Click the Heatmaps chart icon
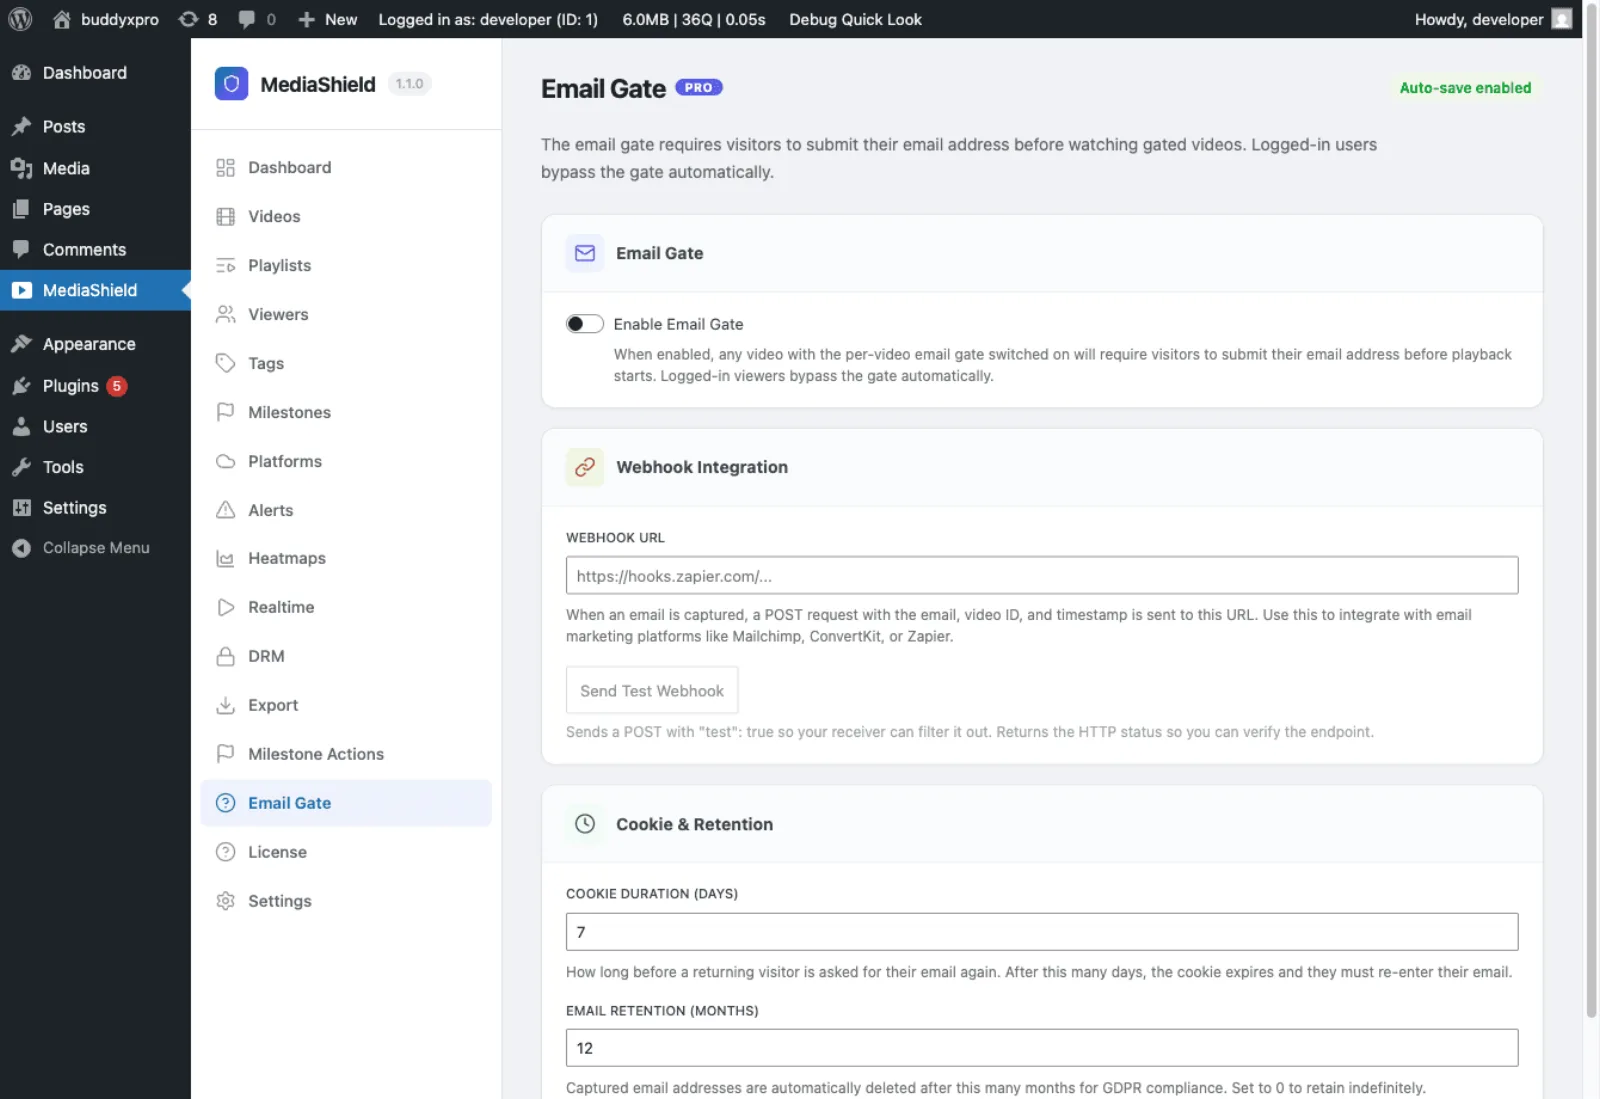The height and width of the screenshot is (1099, 1600). coord(226,559)
